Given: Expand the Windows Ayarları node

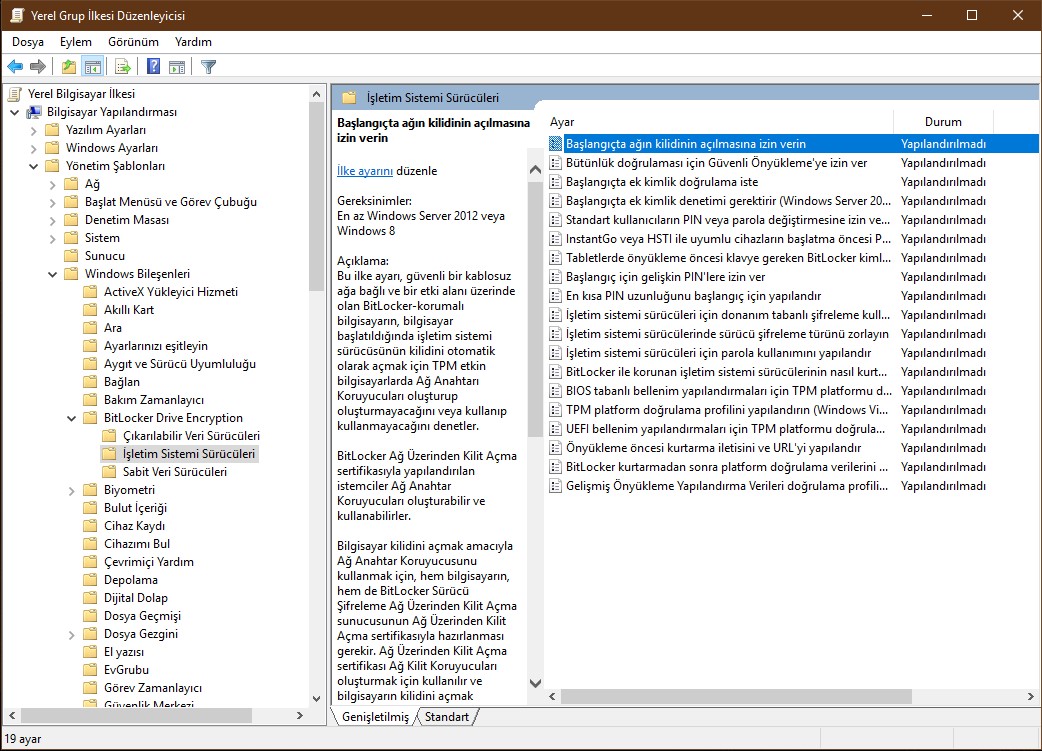Looking at the screenshot, I should (34, 148).
